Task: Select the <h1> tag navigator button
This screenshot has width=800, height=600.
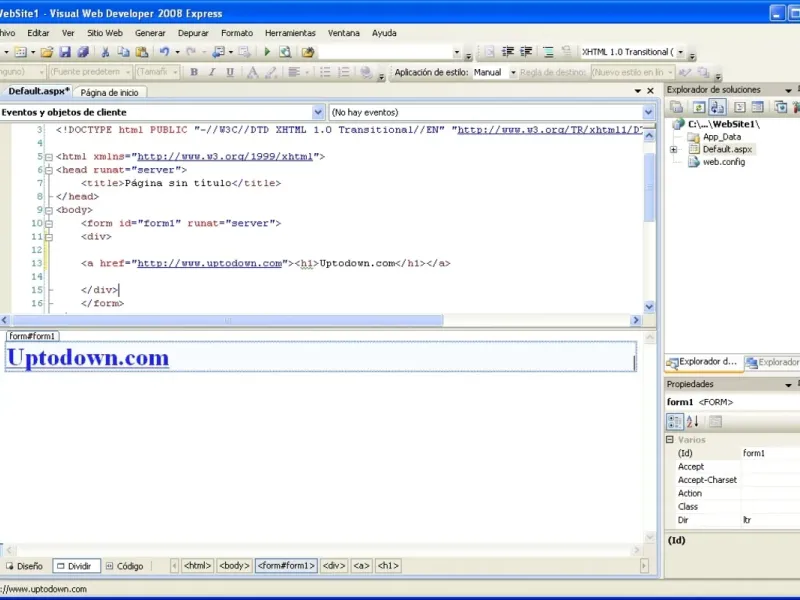Action: [x=388, y=566]
